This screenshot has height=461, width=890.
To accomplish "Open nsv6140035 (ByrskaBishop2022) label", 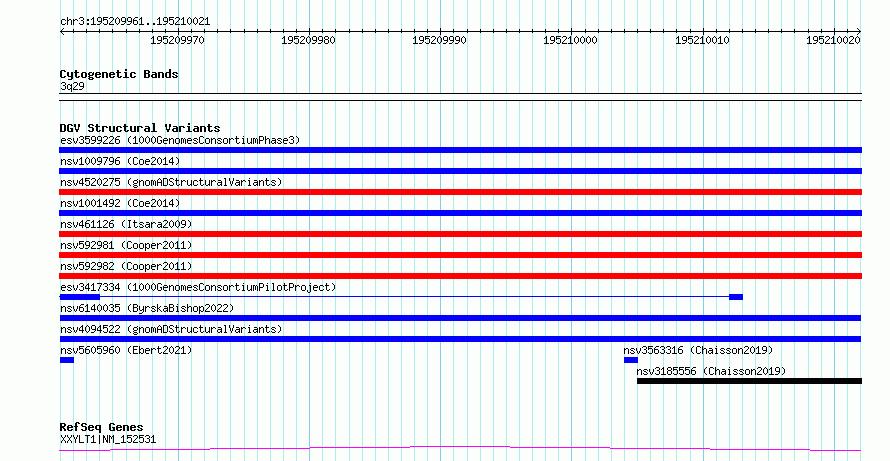I will [x=147, y=308].
